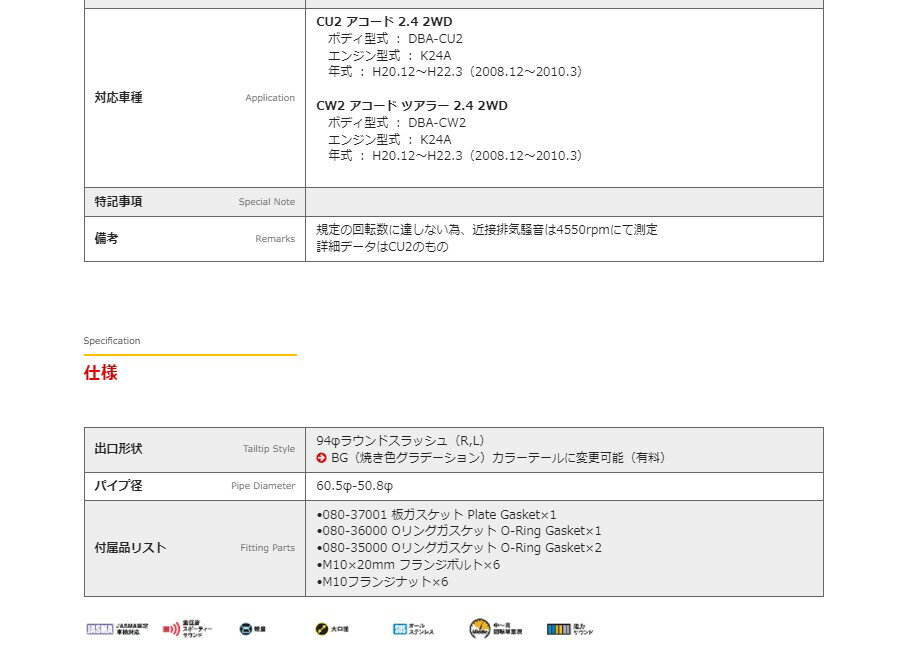Click the 080-37001 Plate Gasket list entry
Image resolution: width=904 pixels, height=663 pixels.
(x=437, y=514)
